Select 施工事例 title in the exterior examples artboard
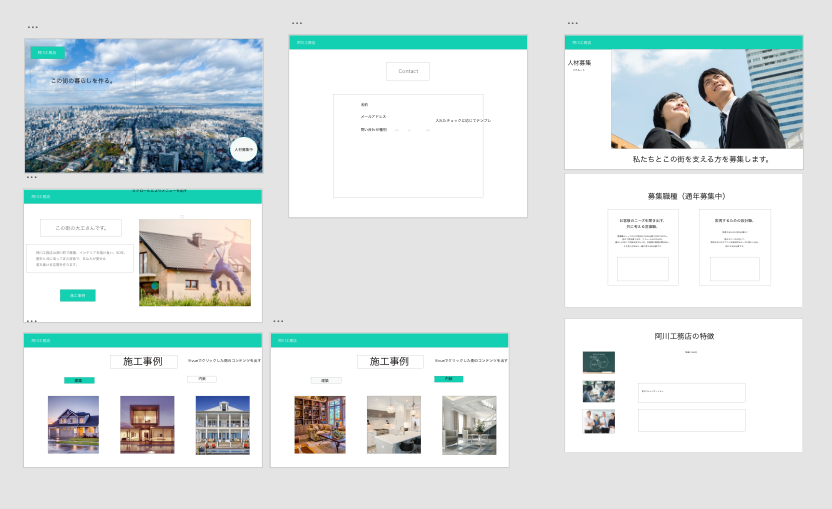The height and width of the screenshot is (509, 832). tap(143, 361)
